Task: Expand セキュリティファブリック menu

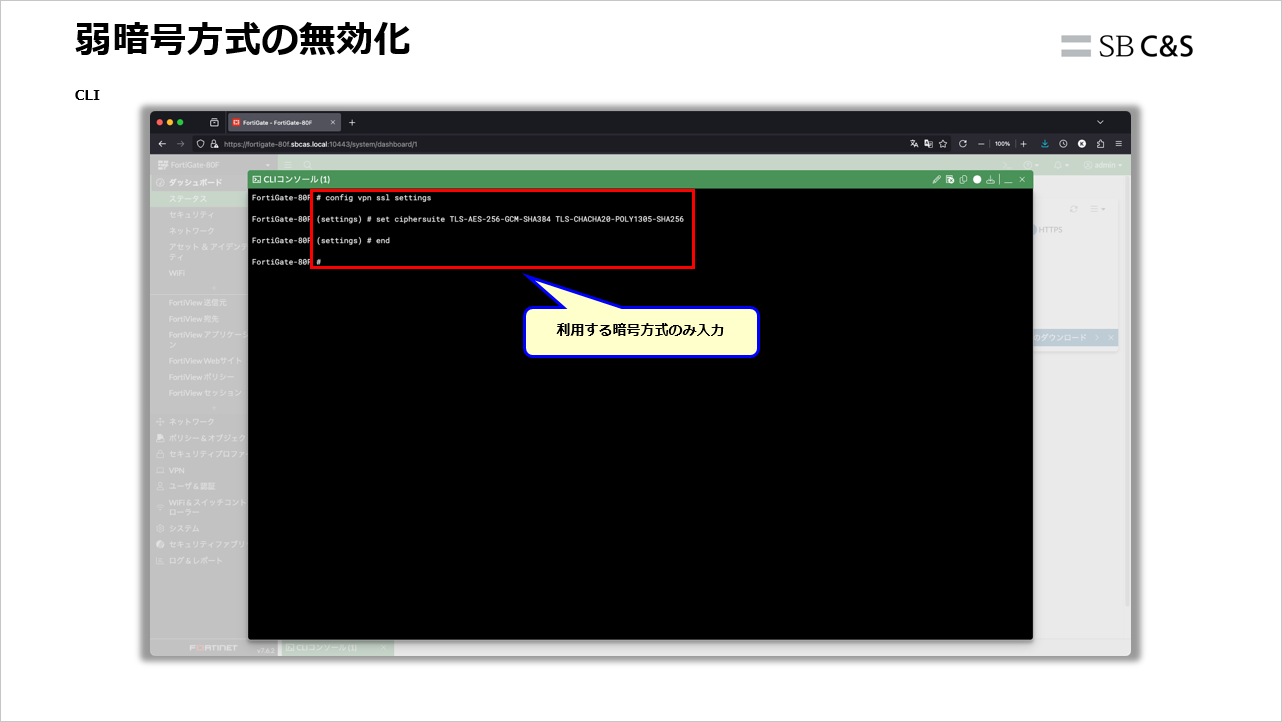Action: pyautogui.click(x=199, y=544)
